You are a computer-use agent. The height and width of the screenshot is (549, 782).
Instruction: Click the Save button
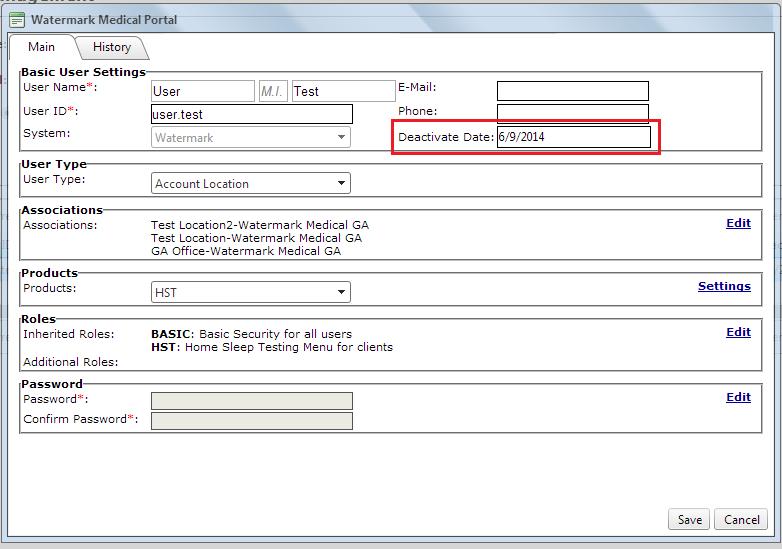point(689,520)
